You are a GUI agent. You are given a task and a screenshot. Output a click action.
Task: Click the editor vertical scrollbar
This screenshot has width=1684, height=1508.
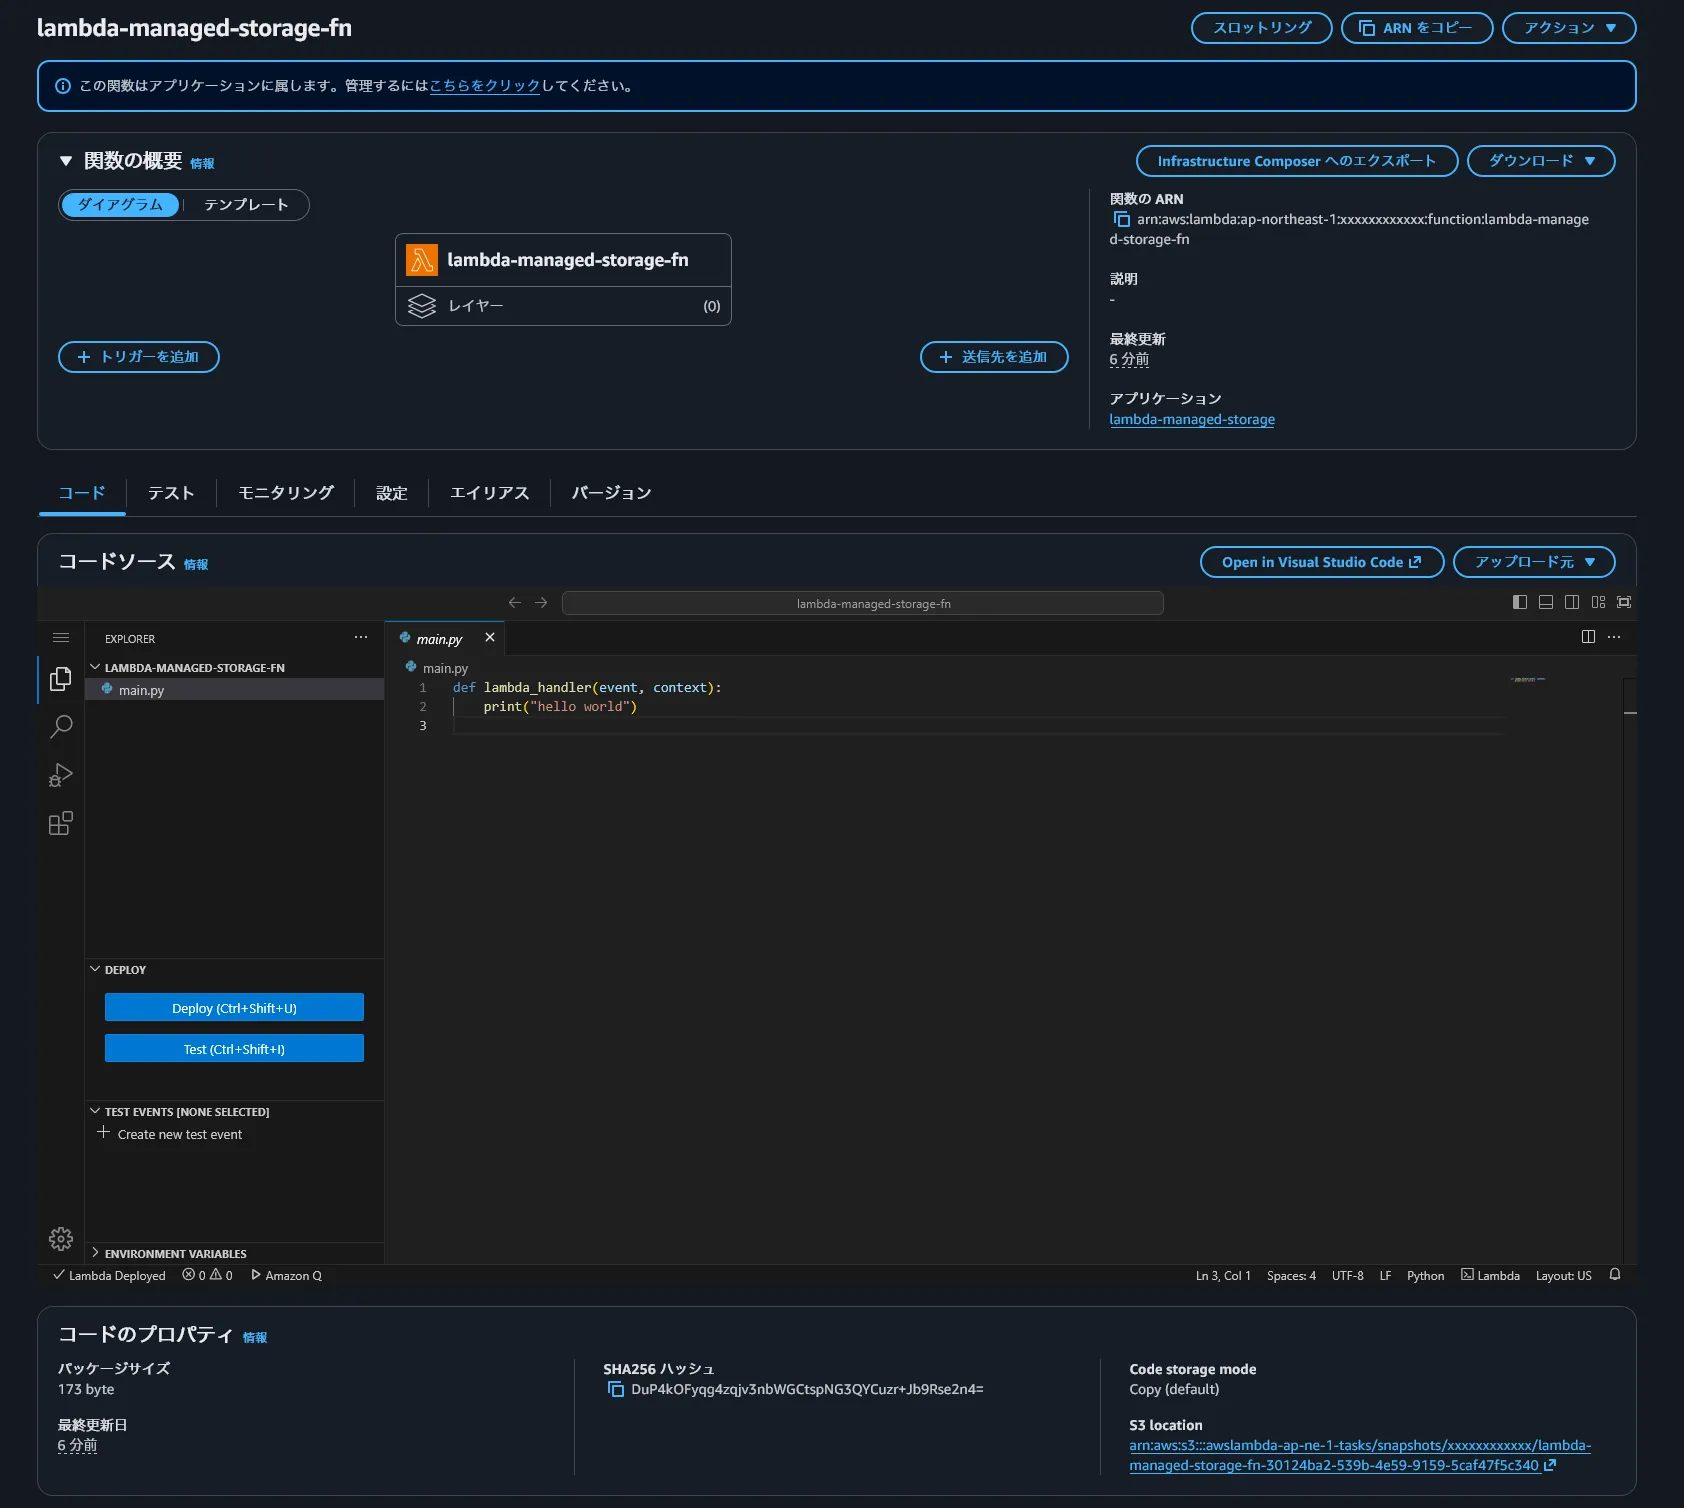pos(1630,970)
